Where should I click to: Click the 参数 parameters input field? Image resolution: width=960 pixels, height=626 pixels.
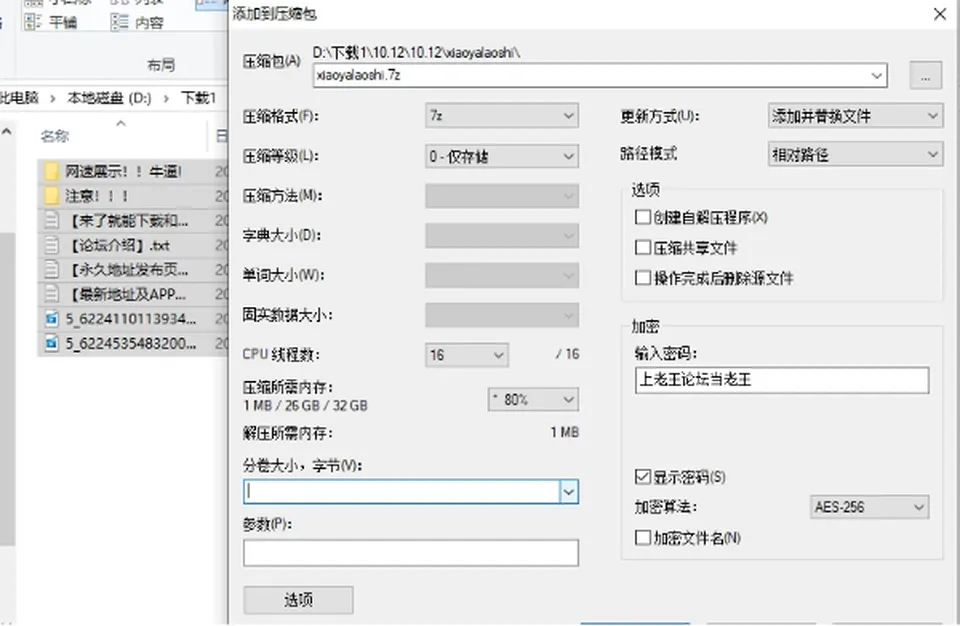pyautogui.click(x=411, y=552)
